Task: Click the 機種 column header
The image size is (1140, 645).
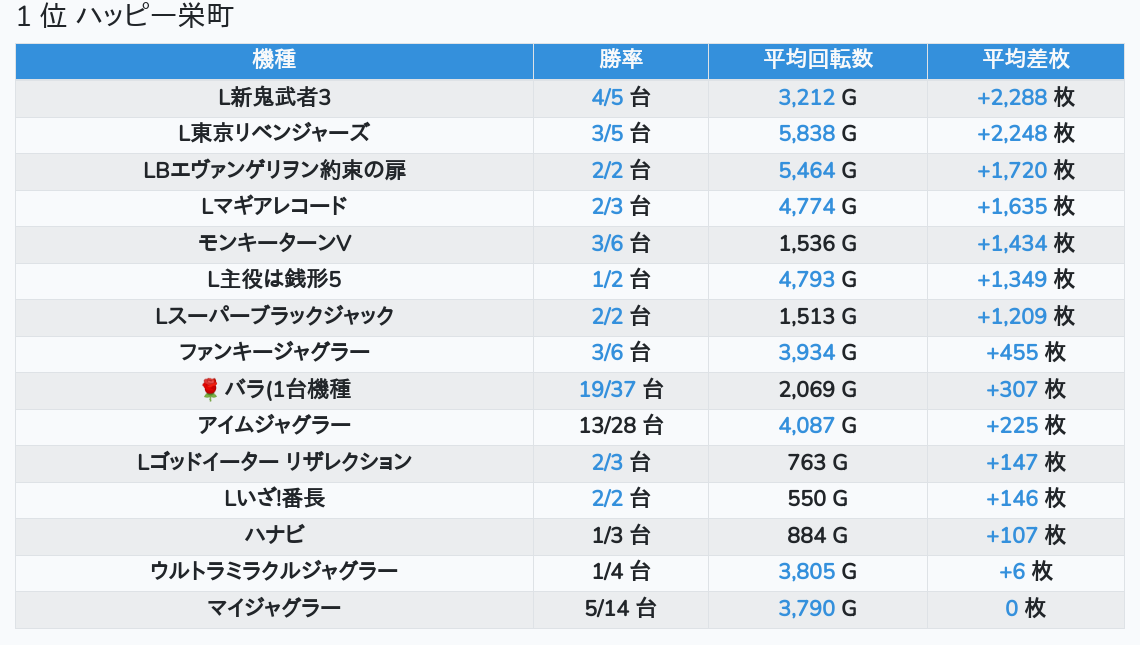Action: coord(274,59)
